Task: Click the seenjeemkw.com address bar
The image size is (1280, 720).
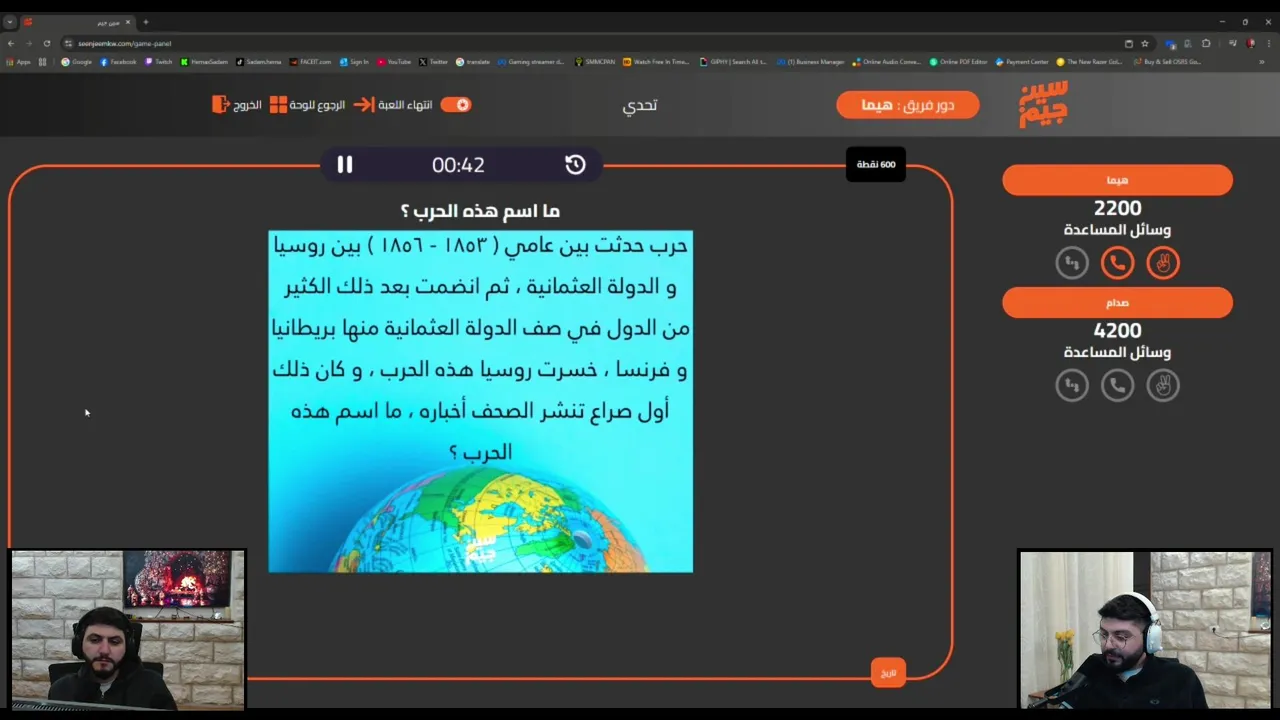Action: 600,43
